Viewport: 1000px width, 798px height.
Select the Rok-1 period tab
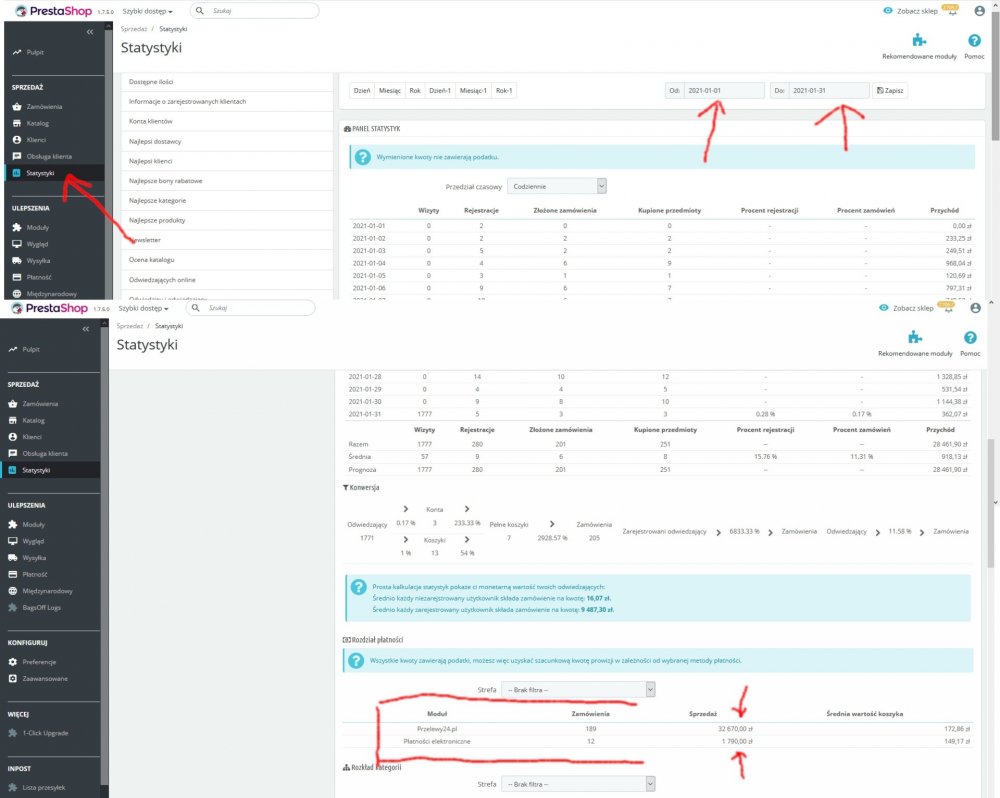pos(504,91)
